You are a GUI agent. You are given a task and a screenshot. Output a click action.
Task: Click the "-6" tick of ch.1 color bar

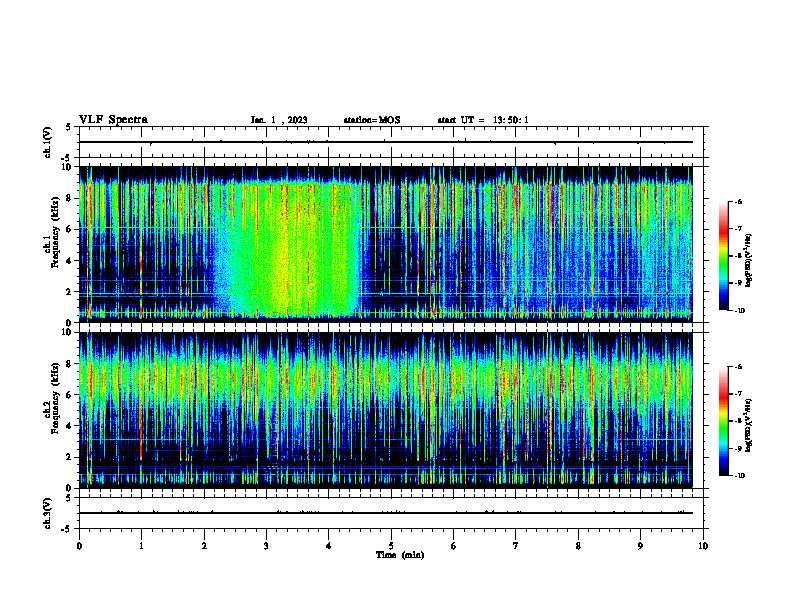pyautogui.click(x=738, y=202)
